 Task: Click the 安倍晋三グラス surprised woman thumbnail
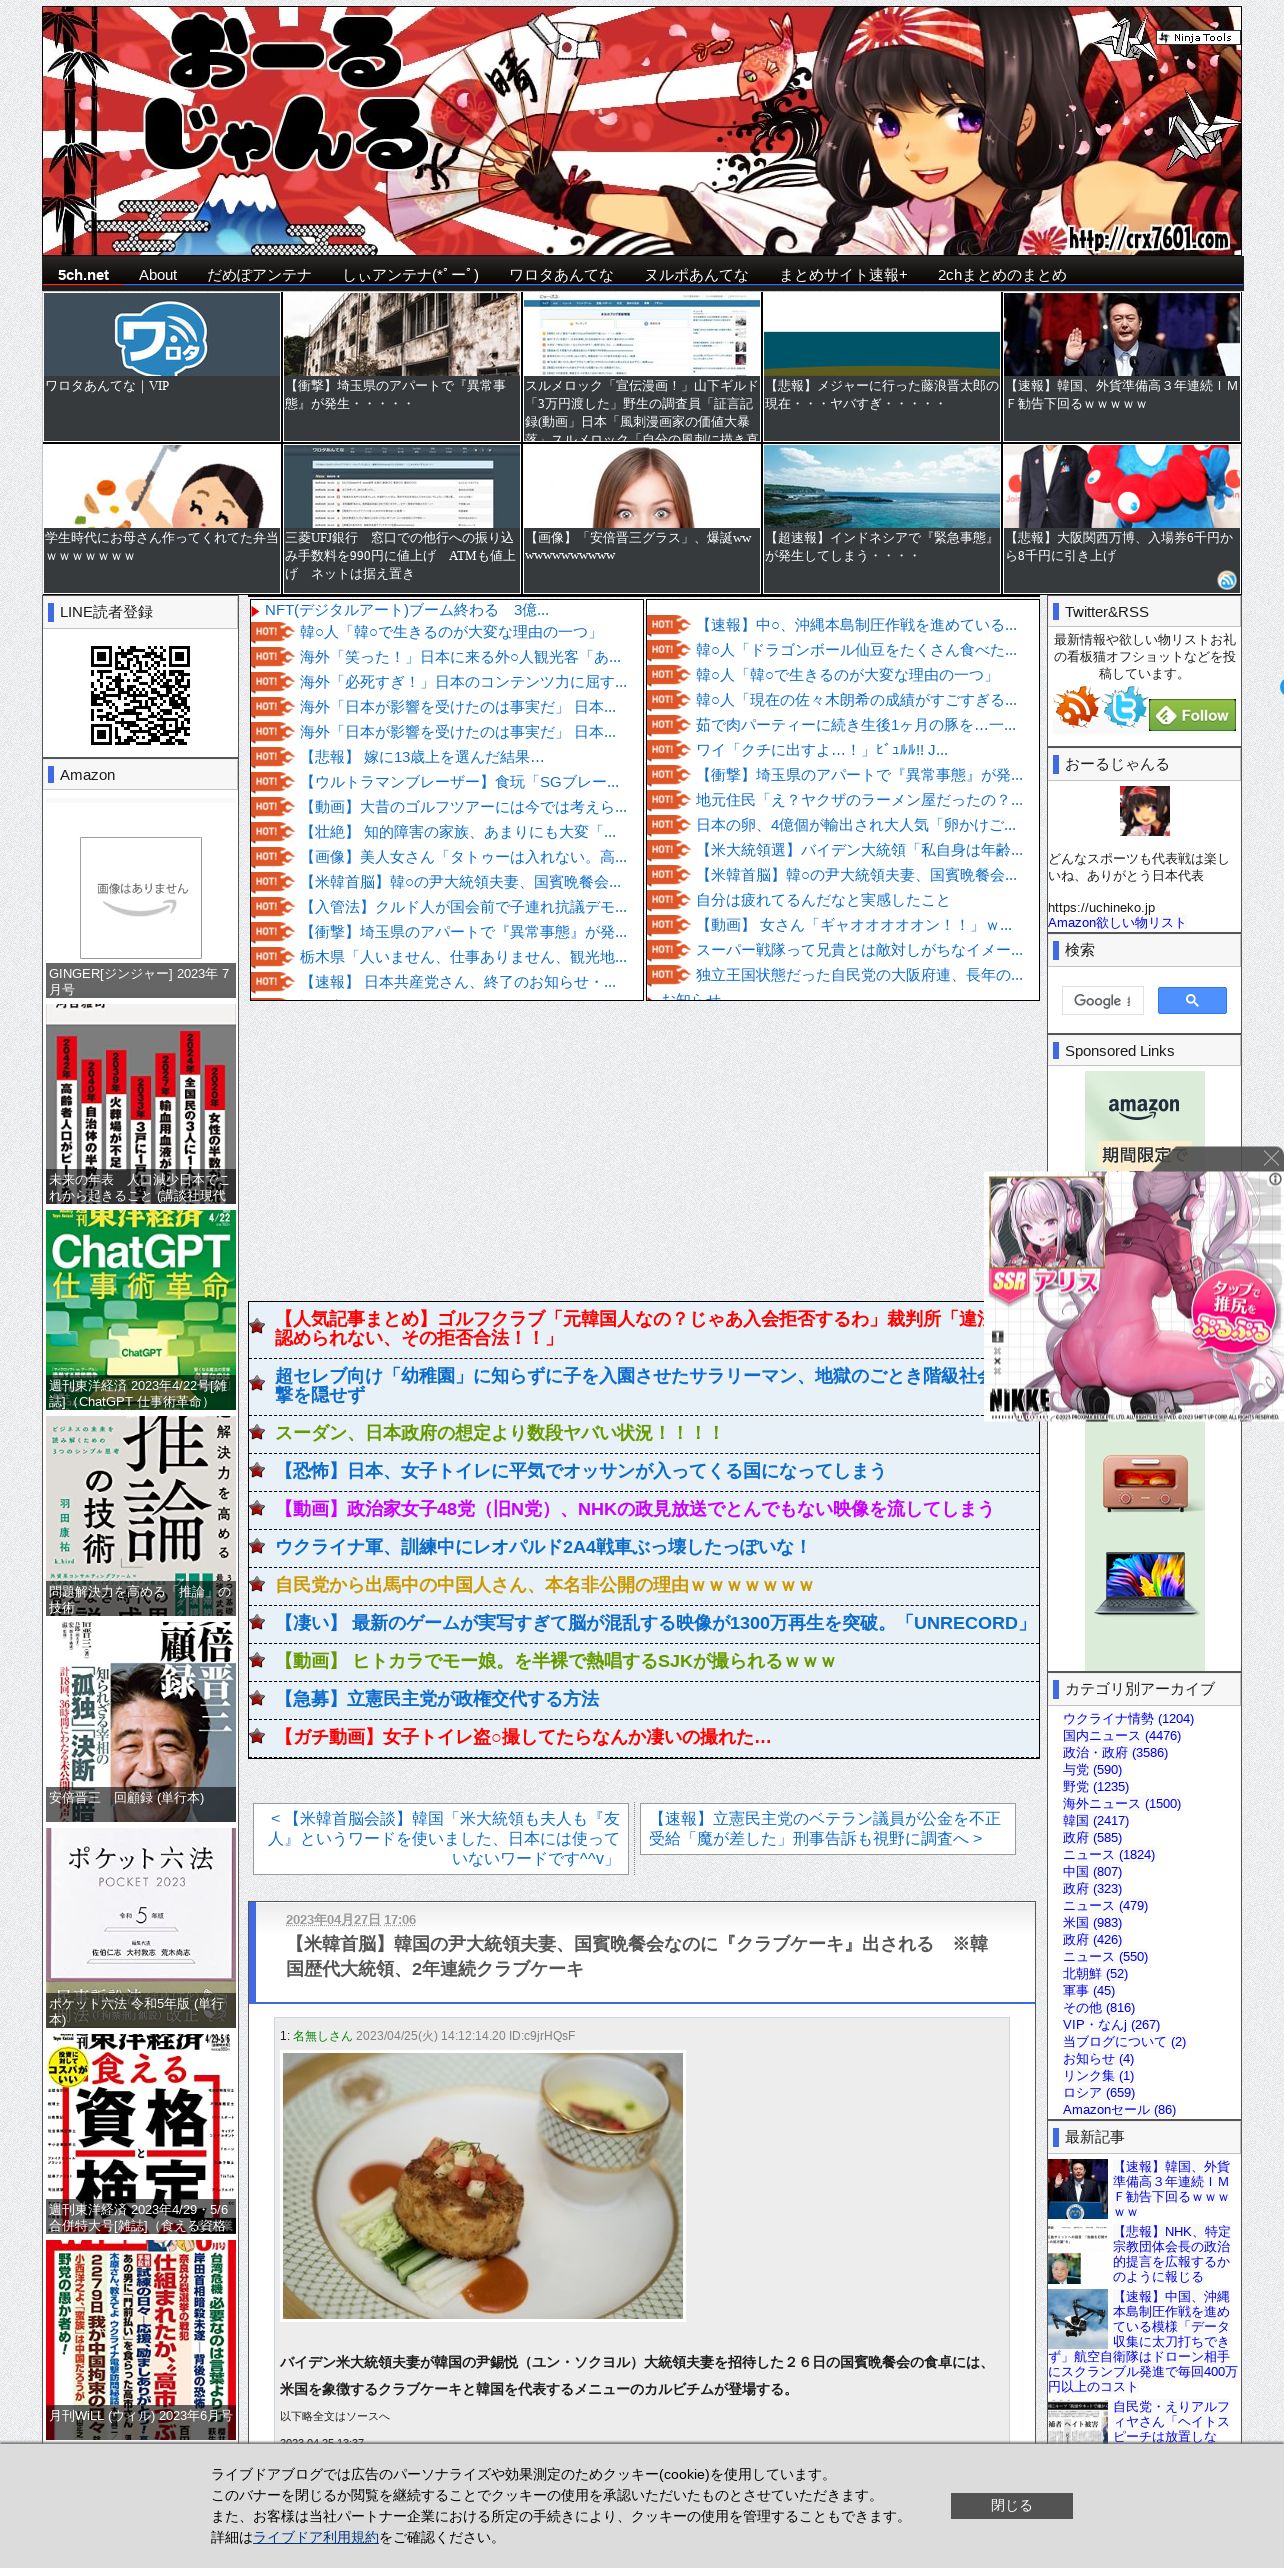(642, 486)
